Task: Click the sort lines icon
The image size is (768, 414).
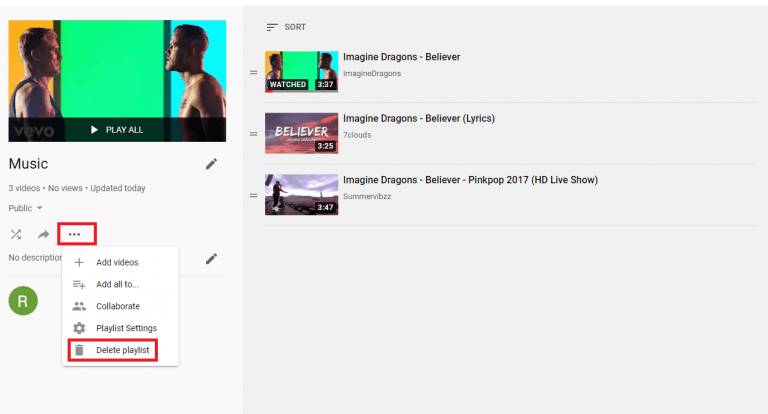Action: [x=272, y=27]
